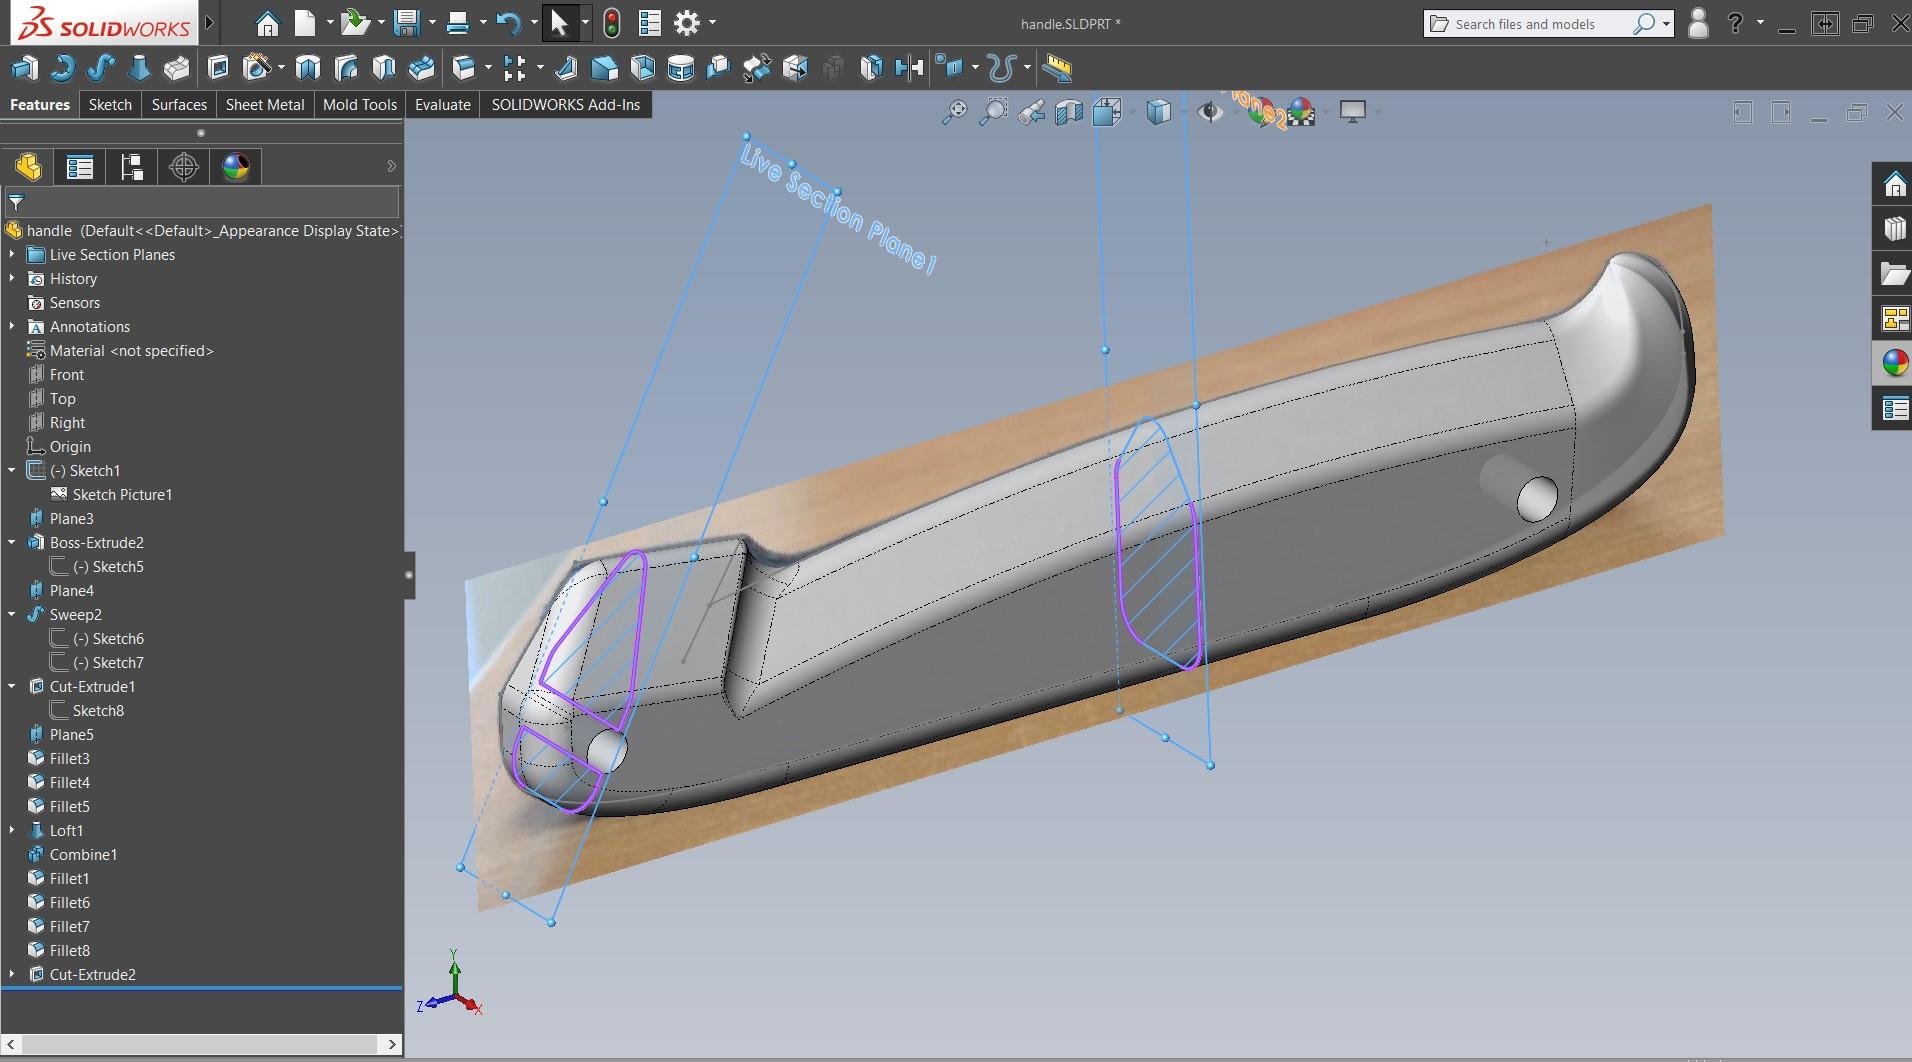
Task: Open the Appearances task pane tab
Action: [x=1894, y=363]
